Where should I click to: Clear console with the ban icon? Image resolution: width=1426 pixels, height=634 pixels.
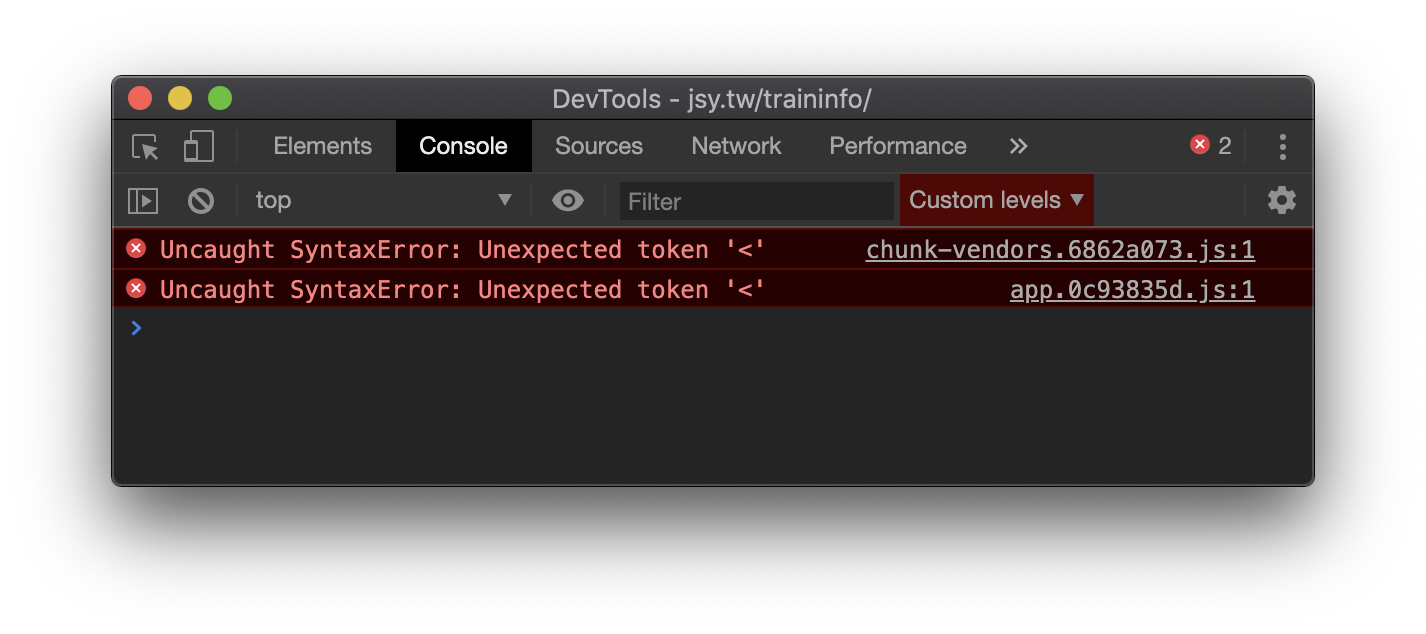[x=201, y=201]
